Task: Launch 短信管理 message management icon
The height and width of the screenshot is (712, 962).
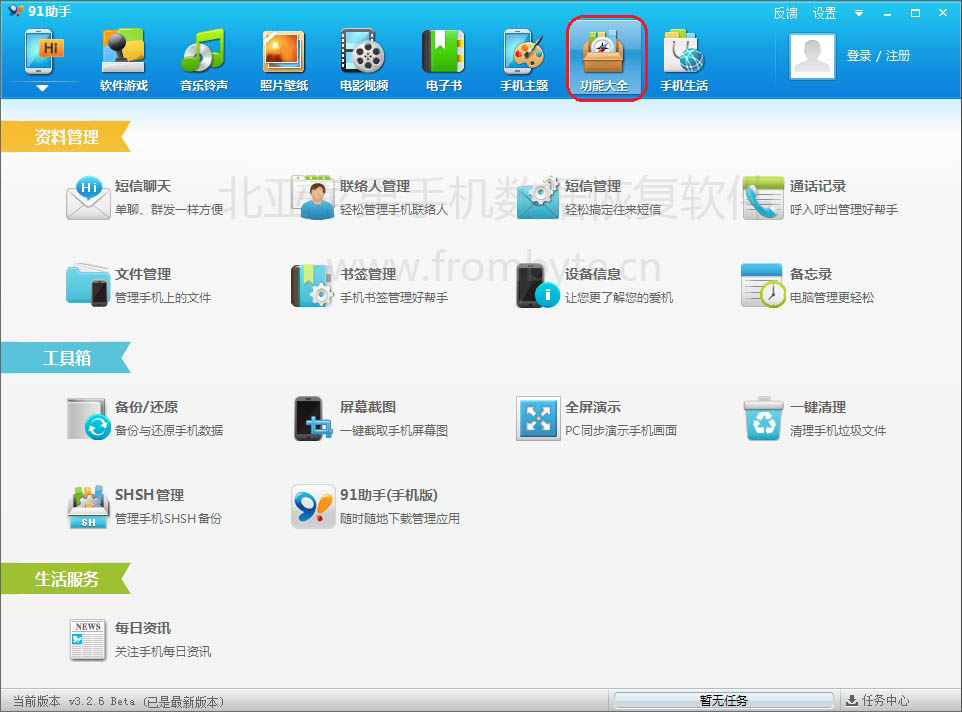Action: point(538,197)
